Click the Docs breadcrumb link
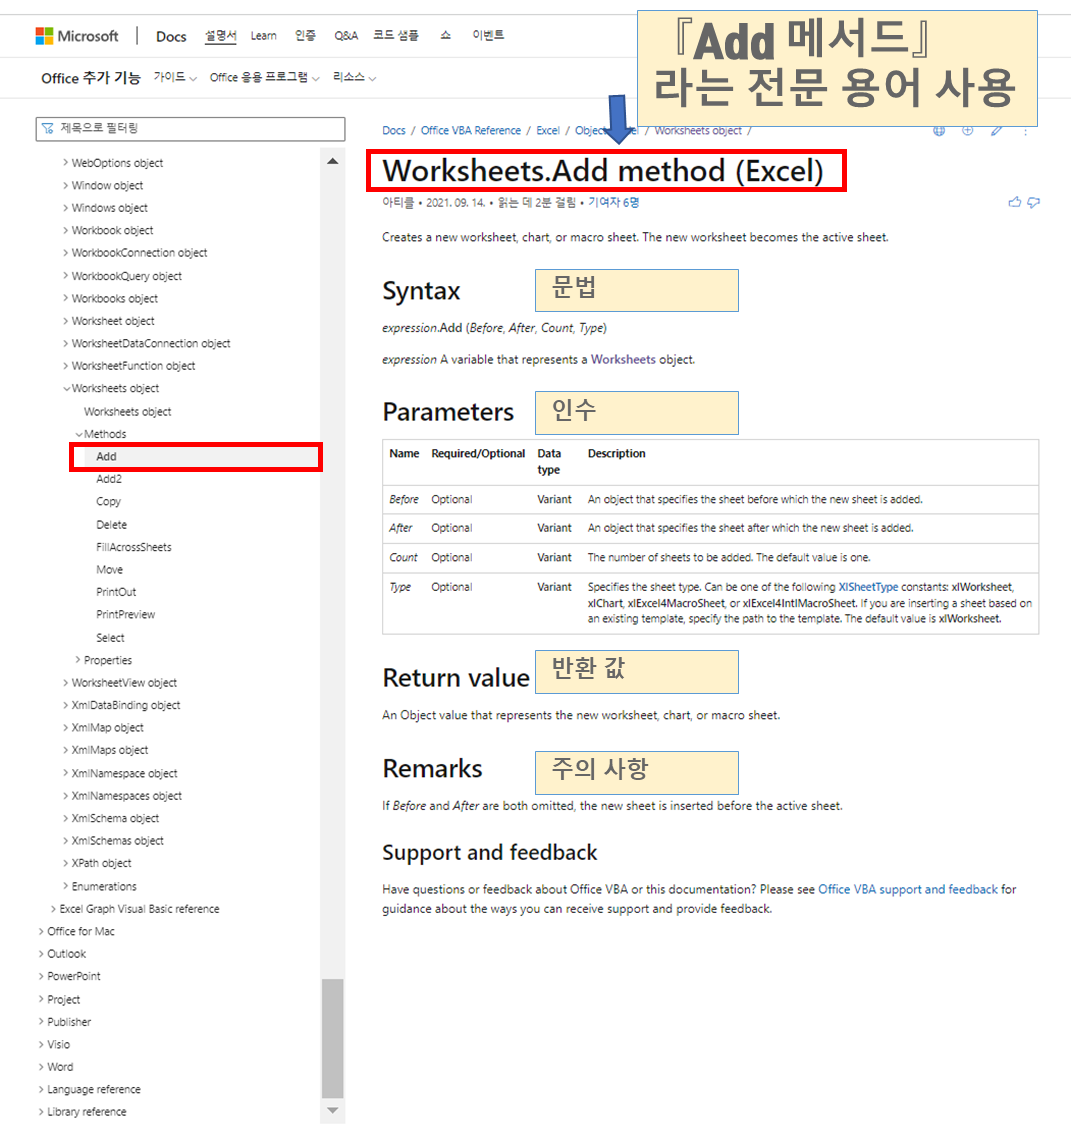Image resolution: width=1071 pixels, height=1135 pixels. pyautogui.click(x=394, y=130)
